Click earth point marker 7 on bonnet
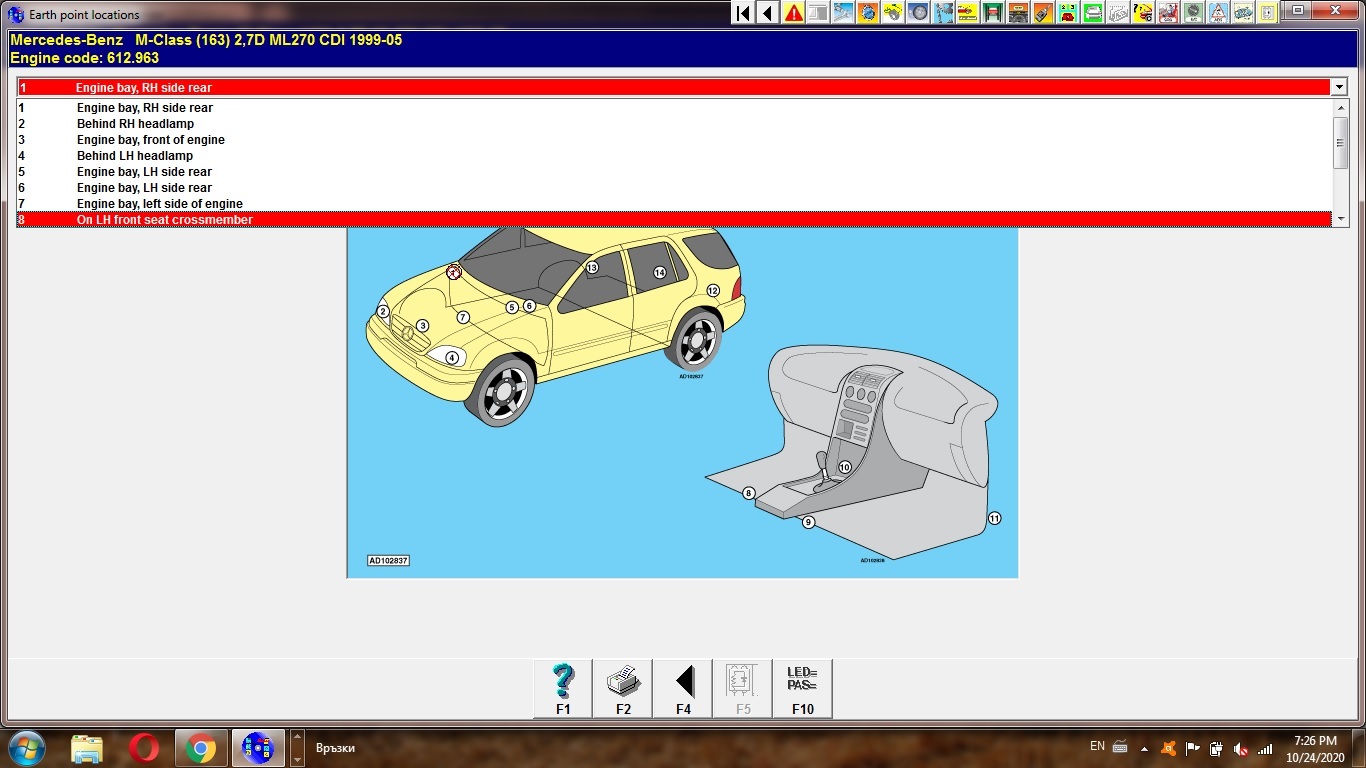1366x768 pixels. pos(463,317)
